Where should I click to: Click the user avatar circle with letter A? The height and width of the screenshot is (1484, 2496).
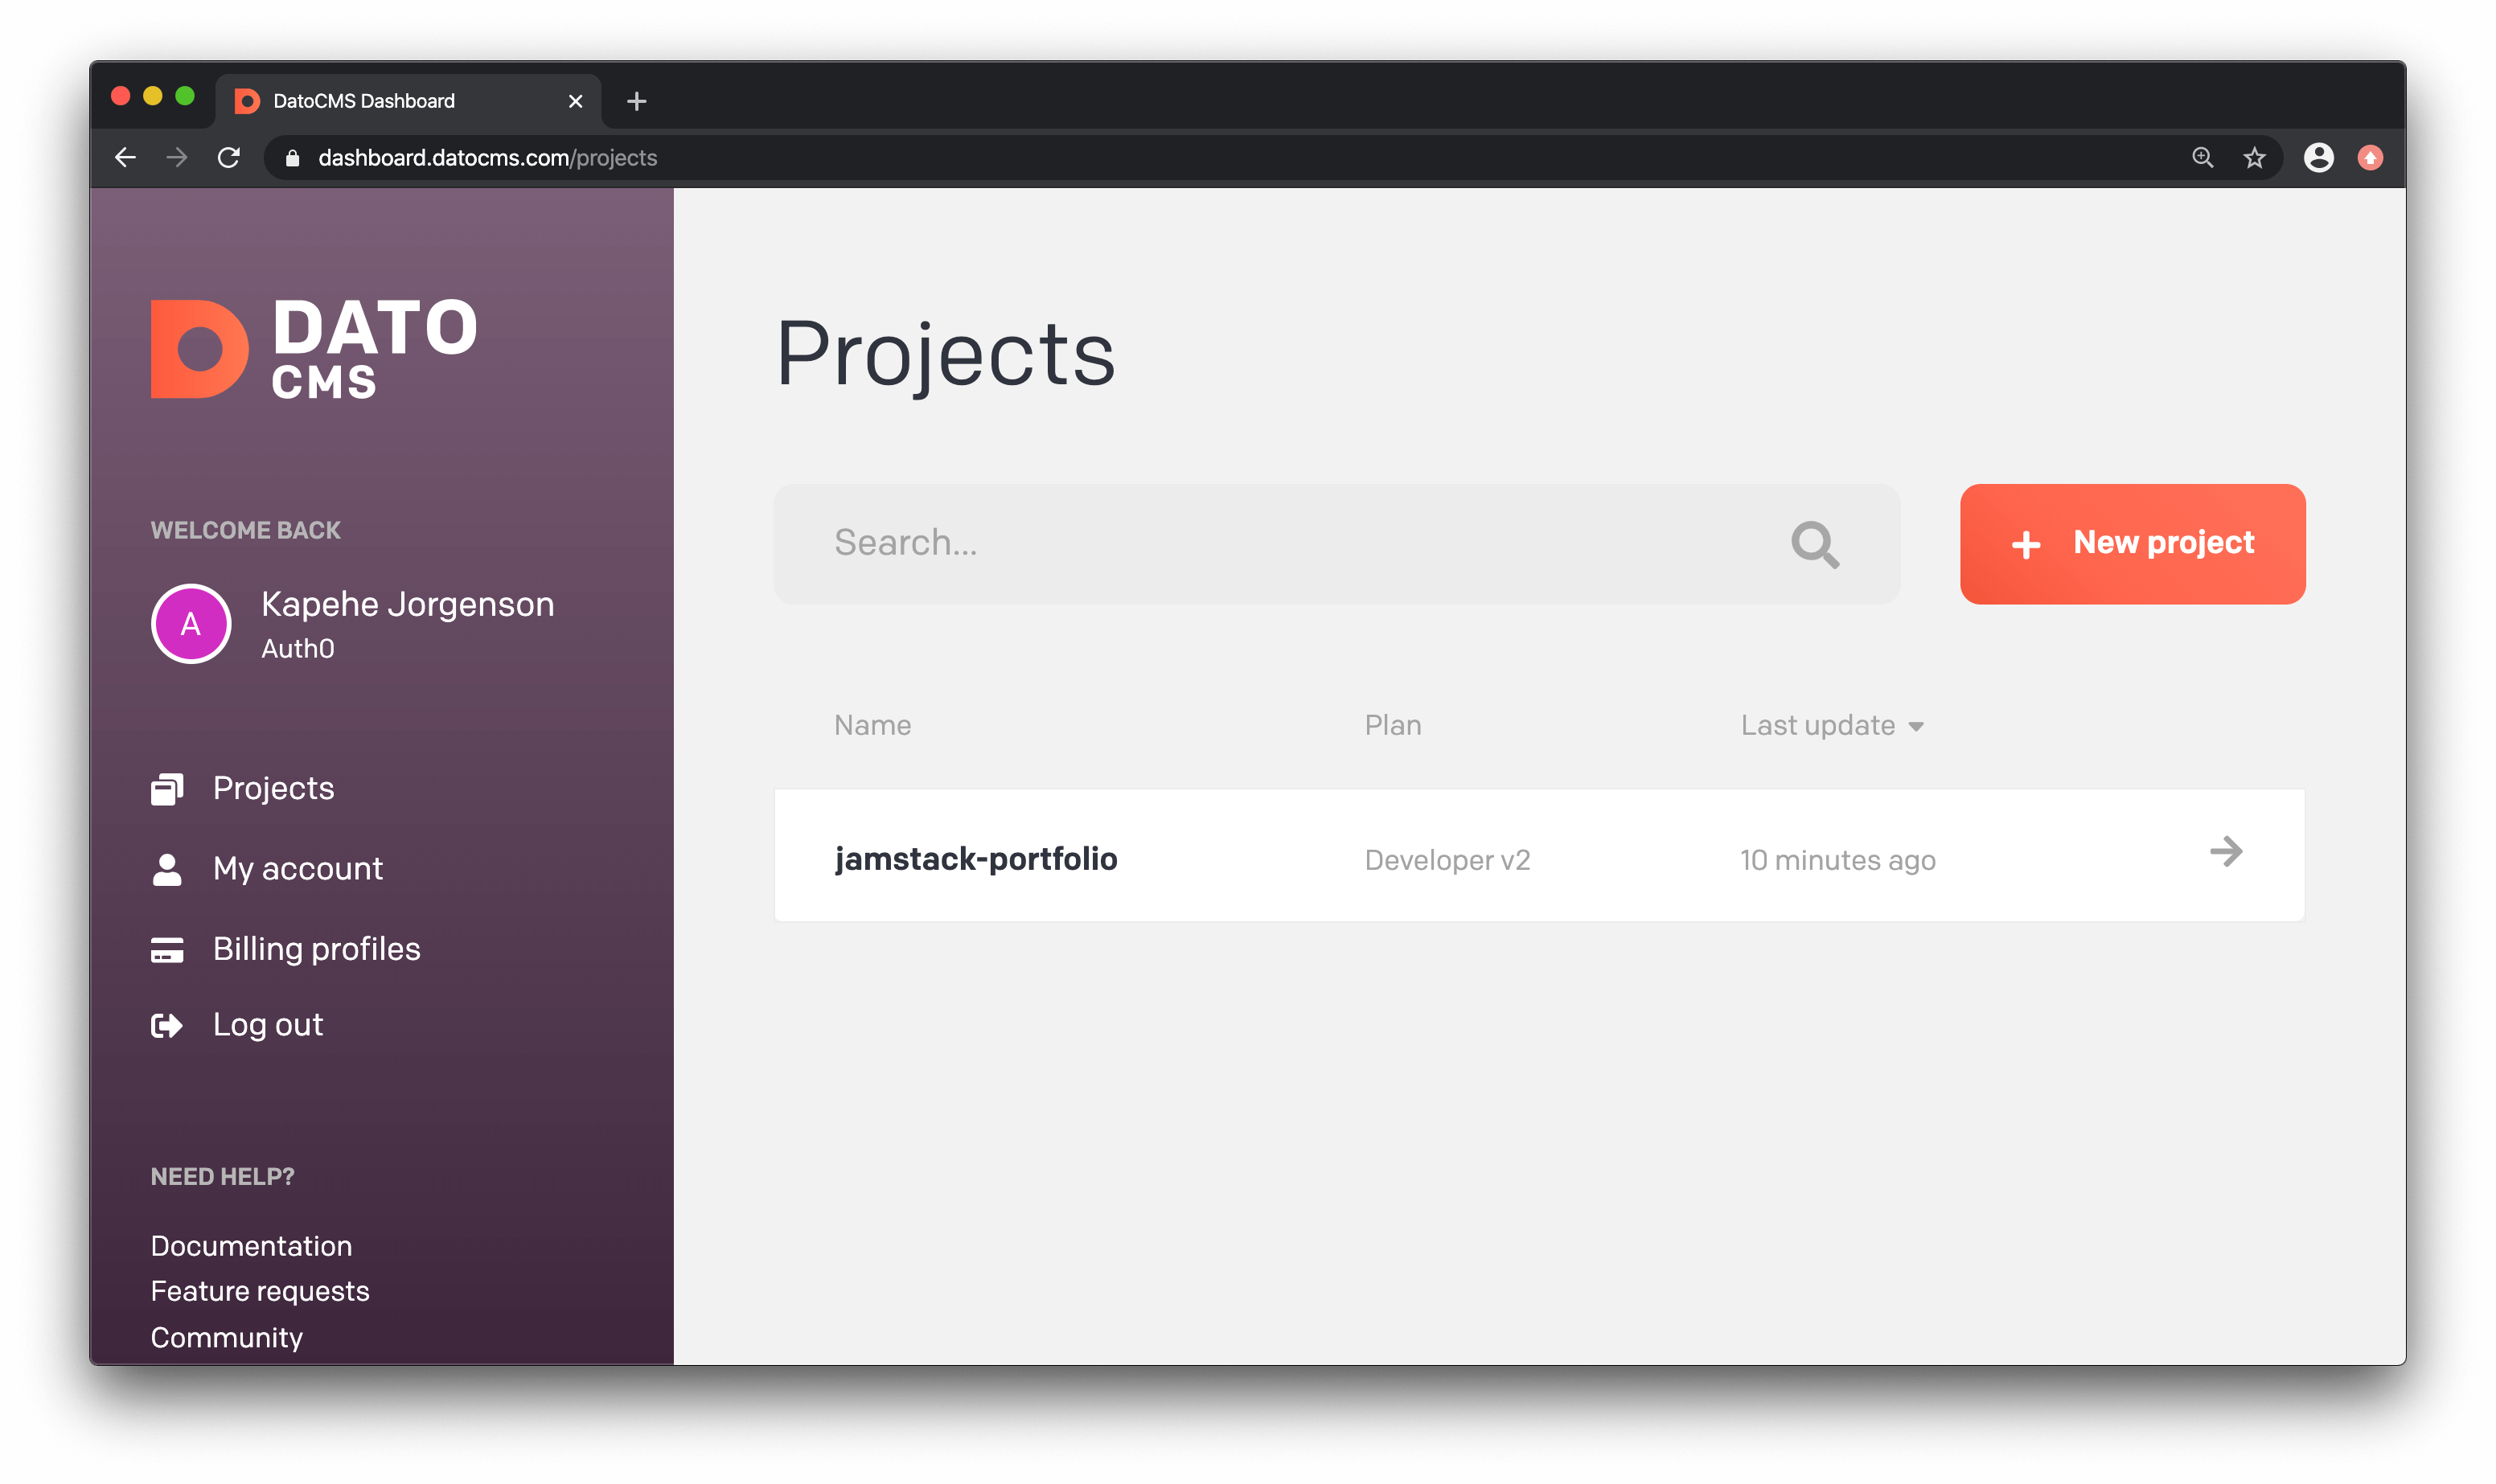click(191, 624)
